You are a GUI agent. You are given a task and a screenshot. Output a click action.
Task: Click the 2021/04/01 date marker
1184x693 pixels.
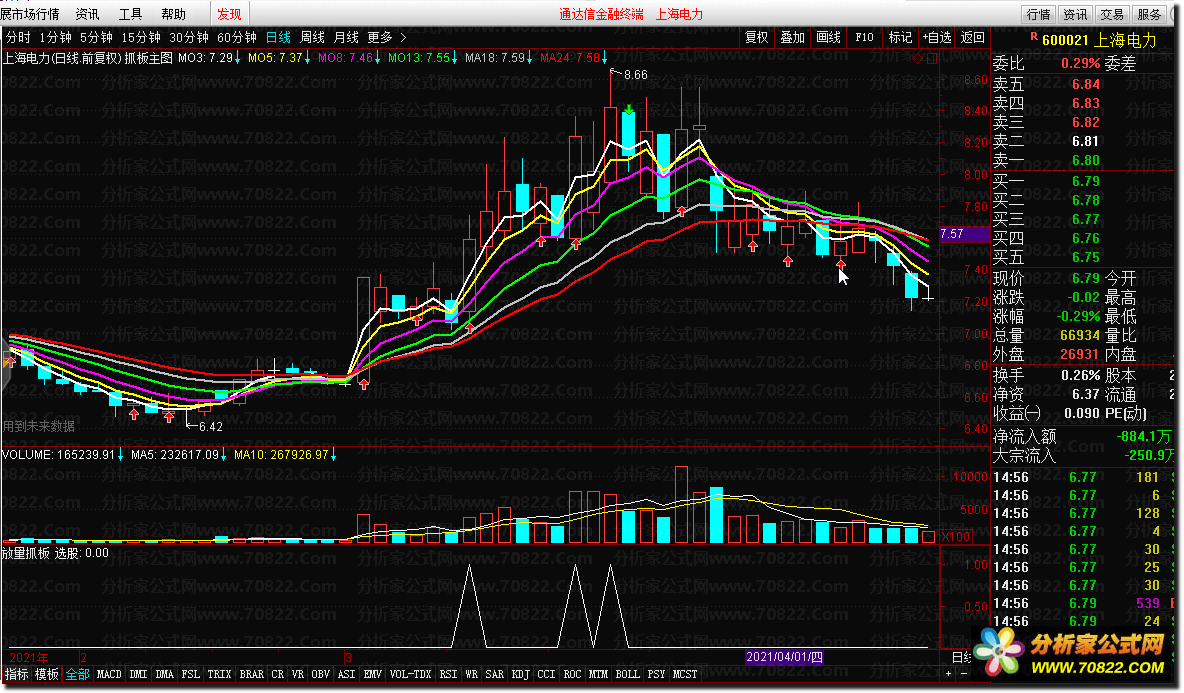(785, 657)
